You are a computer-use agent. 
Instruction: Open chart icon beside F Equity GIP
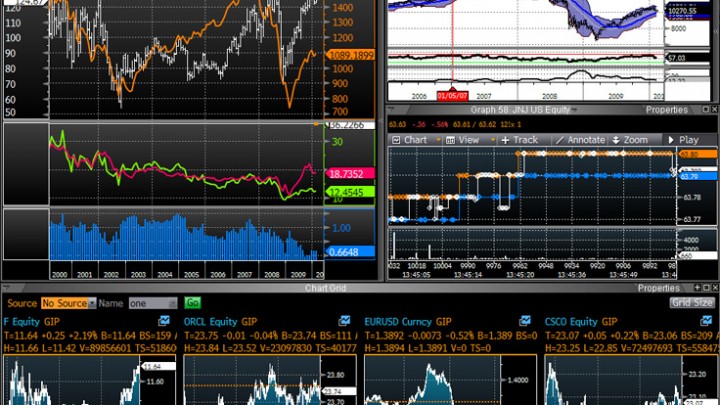click(164, 321)
